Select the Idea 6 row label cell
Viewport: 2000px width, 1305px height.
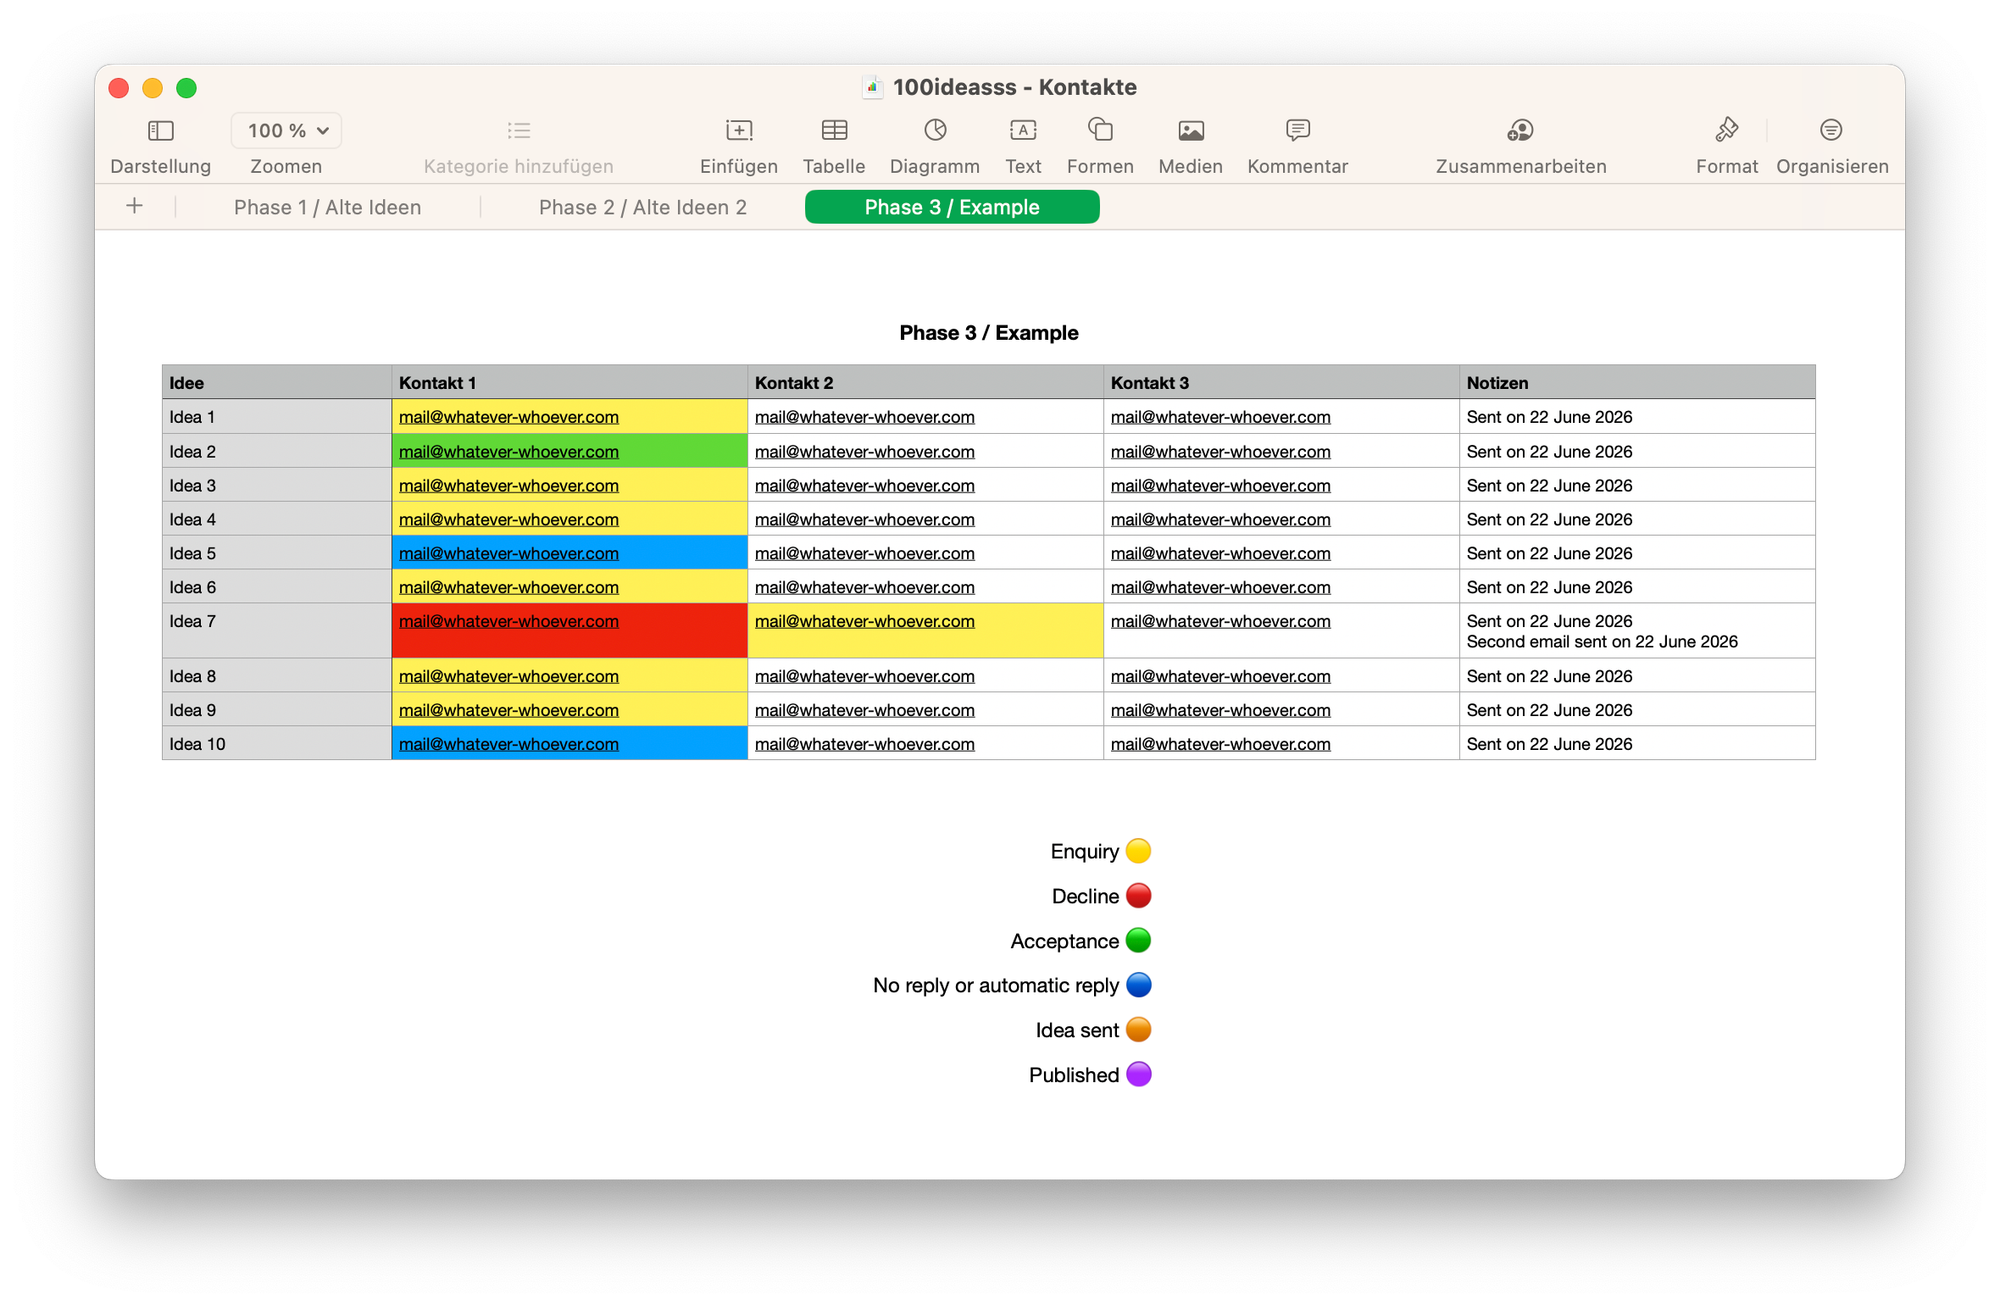tap(277, 587)
